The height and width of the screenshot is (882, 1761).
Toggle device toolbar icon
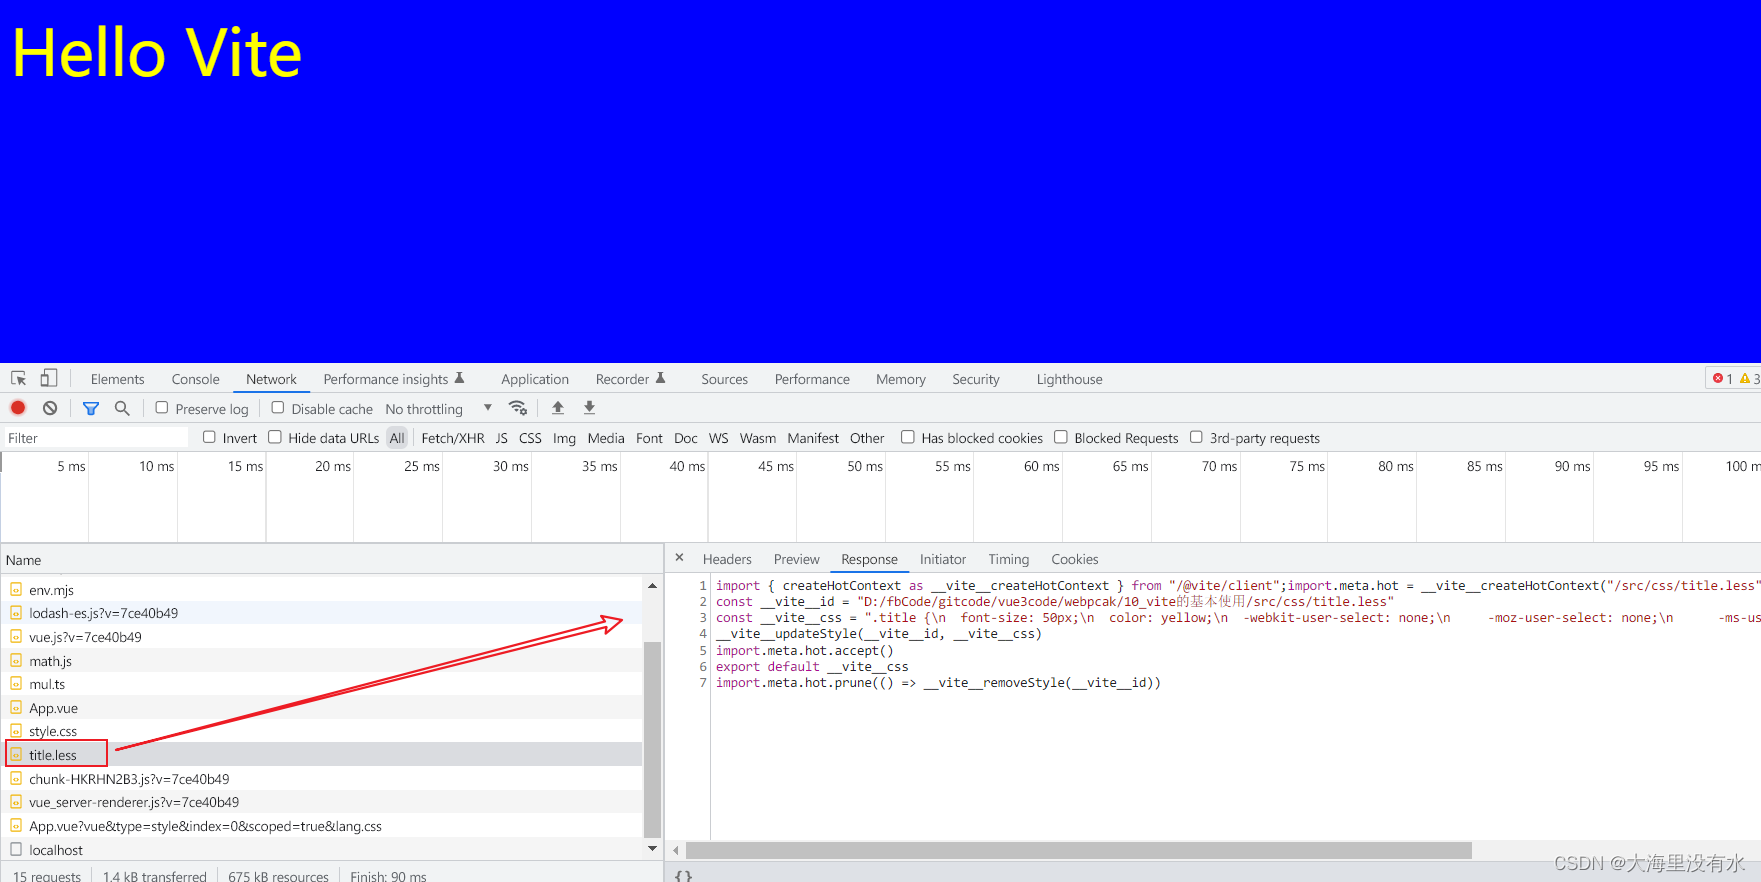(49, 378)
